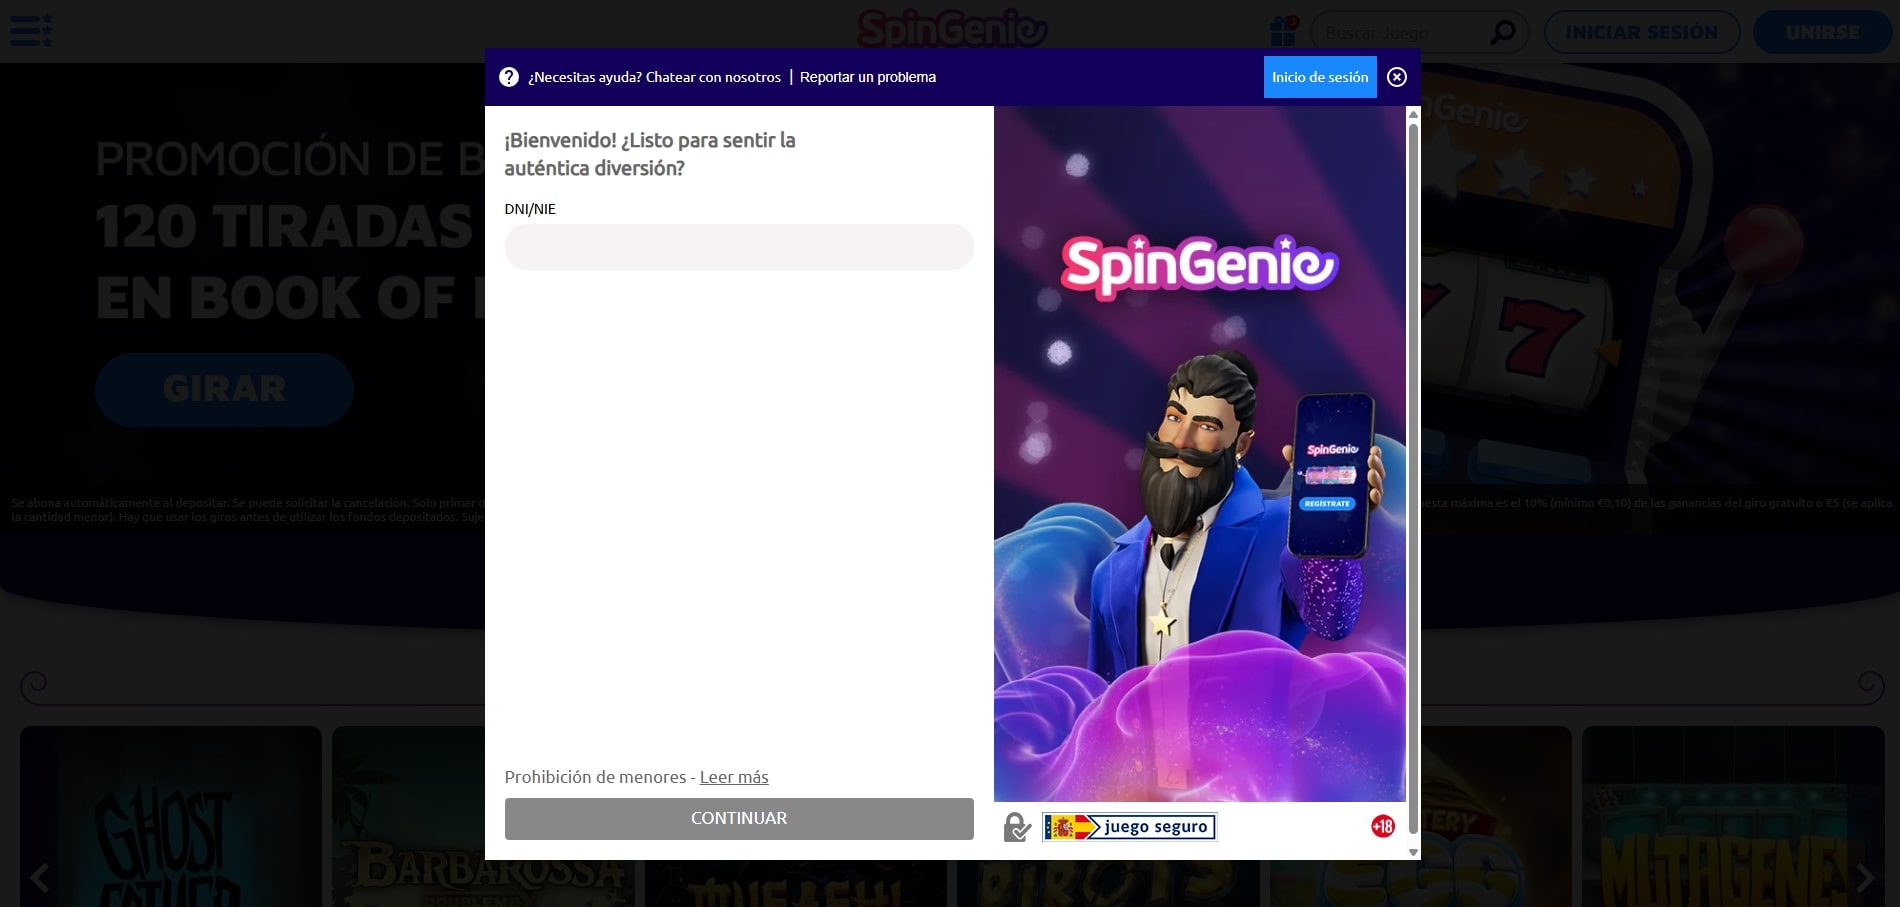Screen dimensions: 1900x907
Task: Click the help question mark icon
Action: click(x=509, y=77)
